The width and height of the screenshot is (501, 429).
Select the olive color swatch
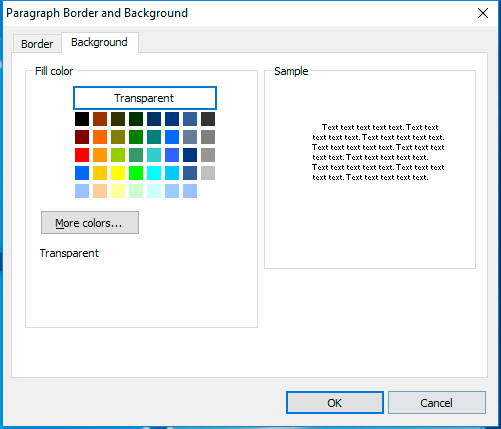(x=118, y=137)
